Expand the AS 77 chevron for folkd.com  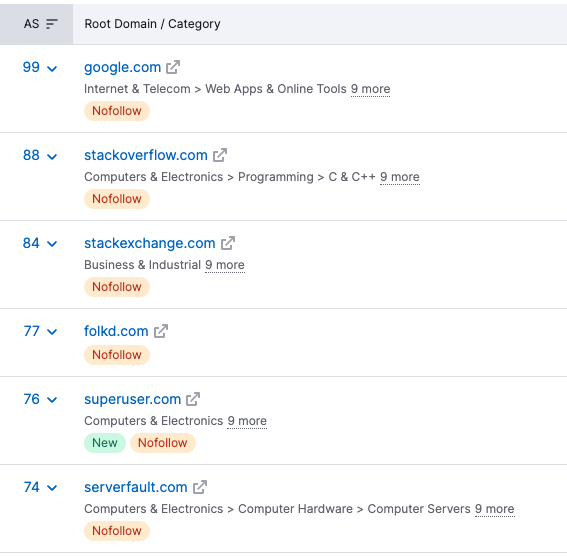click(x=52, y=332)
